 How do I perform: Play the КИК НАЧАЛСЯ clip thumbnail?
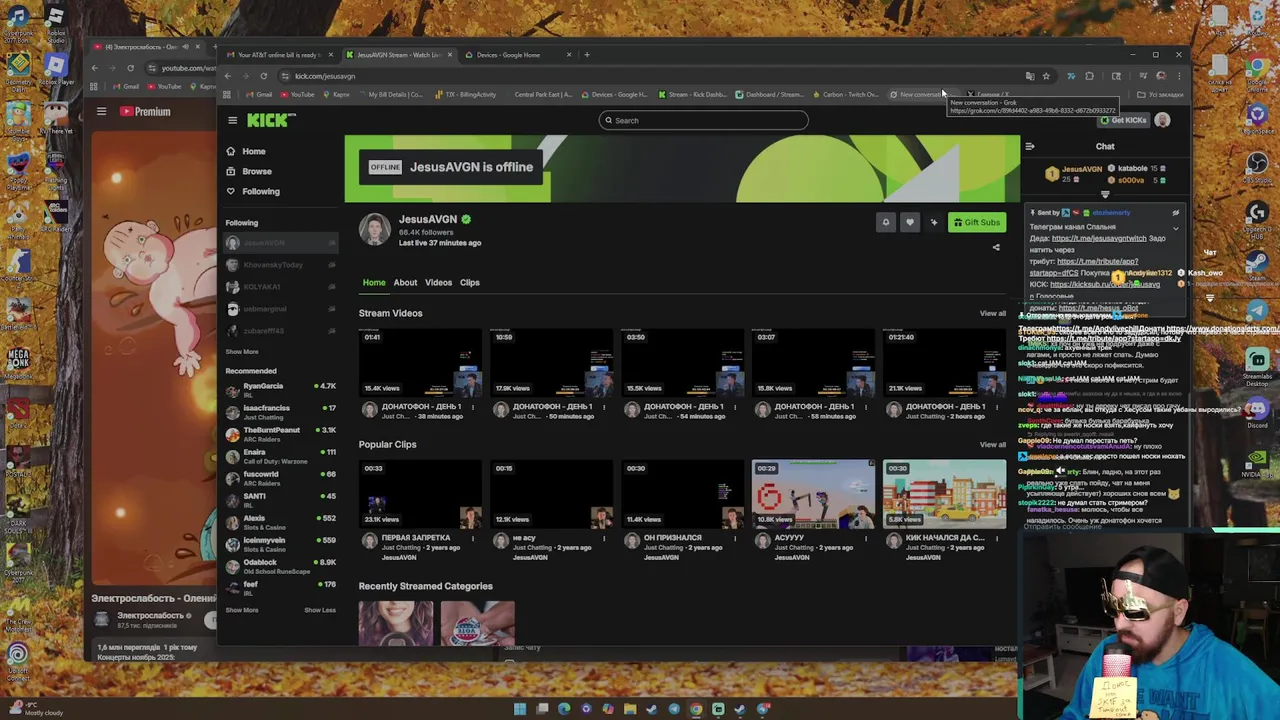click(945, 494)
